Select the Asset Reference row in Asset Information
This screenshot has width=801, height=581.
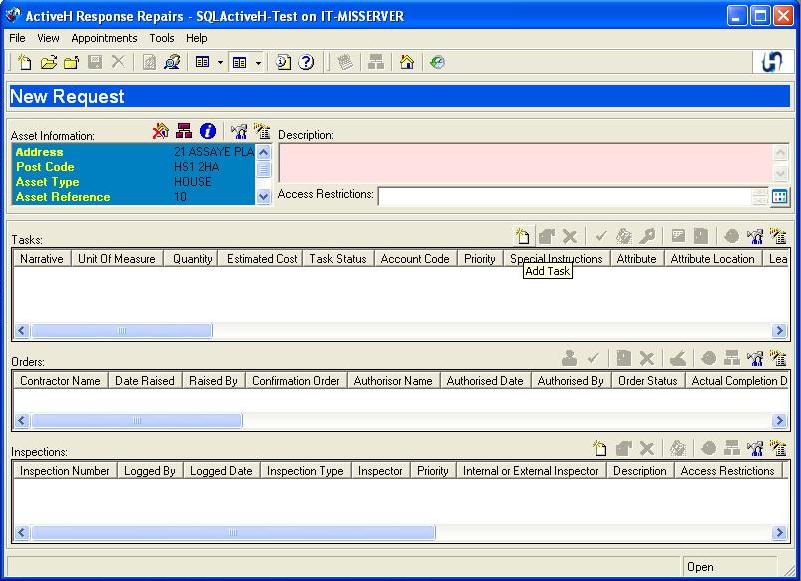coord(133,197)
